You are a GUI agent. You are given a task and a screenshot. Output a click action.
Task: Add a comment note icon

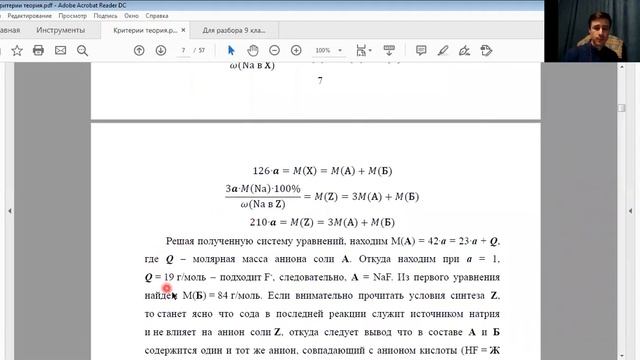click(421, 50)
